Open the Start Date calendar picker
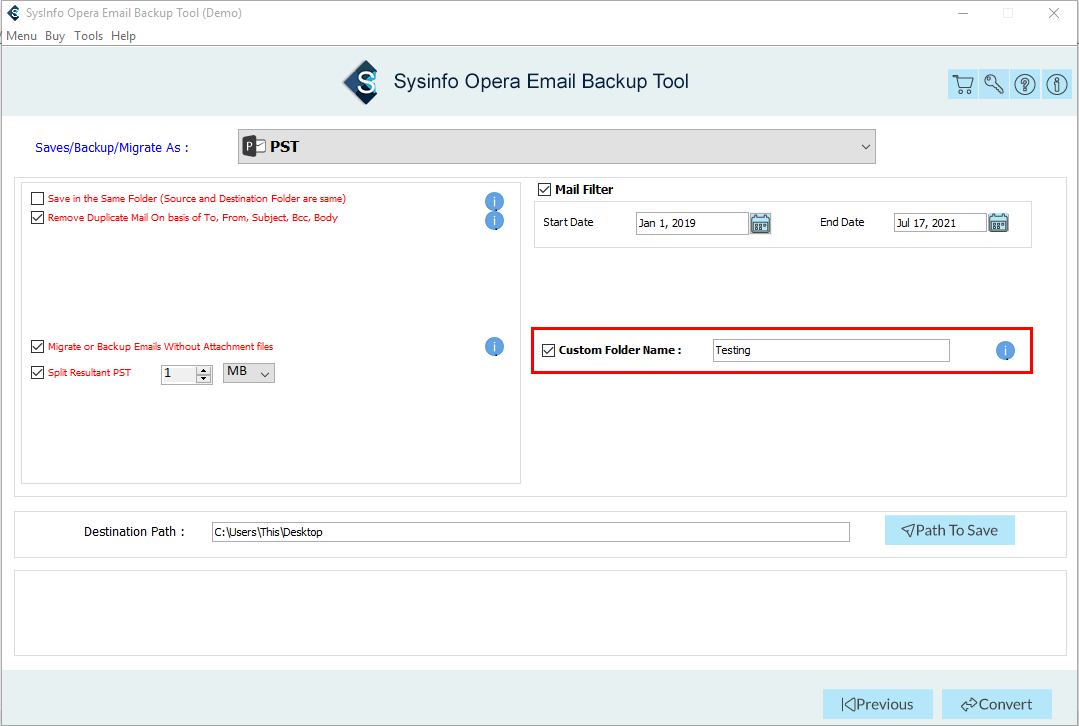This screenshot has height=726, width=1079. tap(760, 223)
